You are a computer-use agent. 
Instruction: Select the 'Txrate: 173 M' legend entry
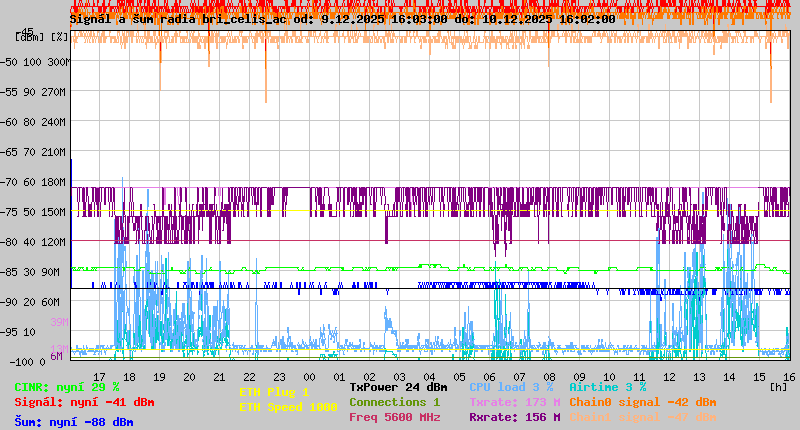(x=515, y=402)
